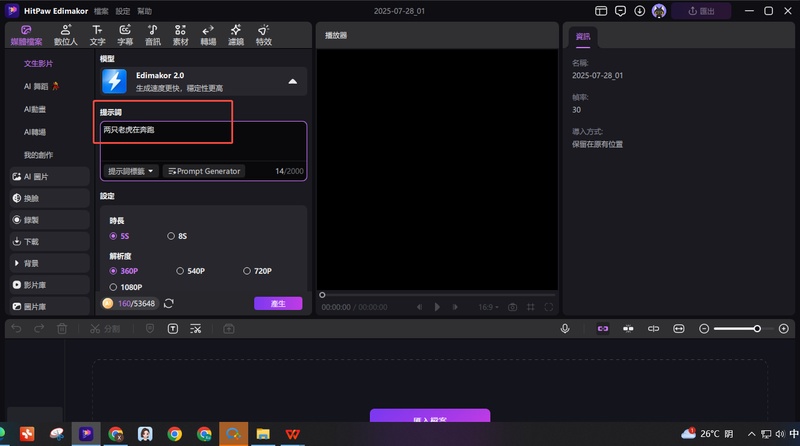Switch to the 文字 text tab
Screen dimensions: 800x446
[97, 35]
